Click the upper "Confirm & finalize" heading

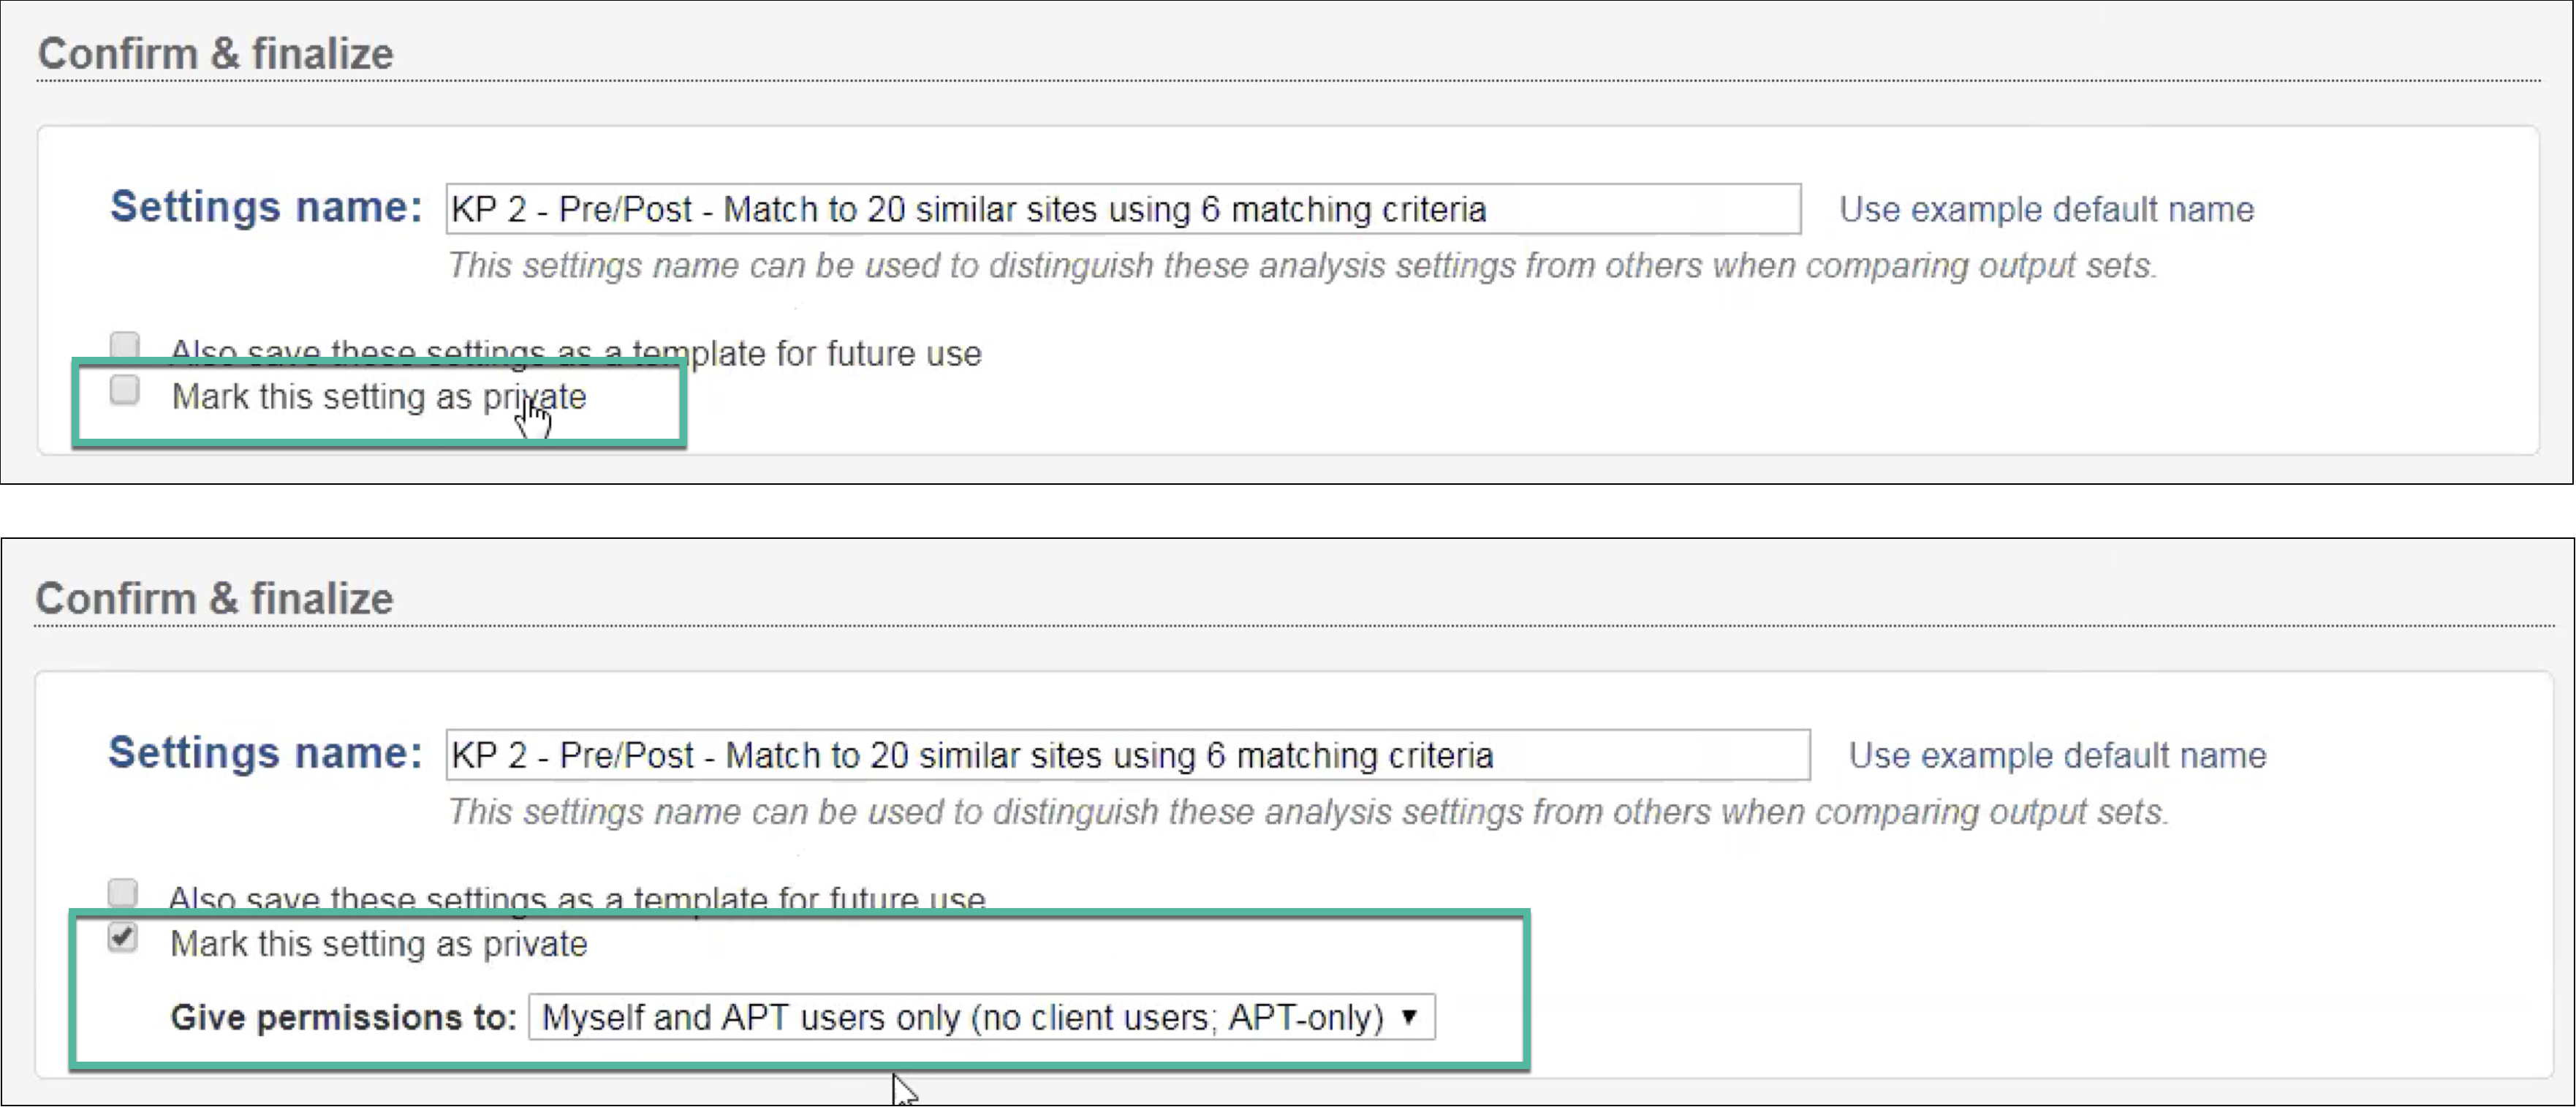215,54
